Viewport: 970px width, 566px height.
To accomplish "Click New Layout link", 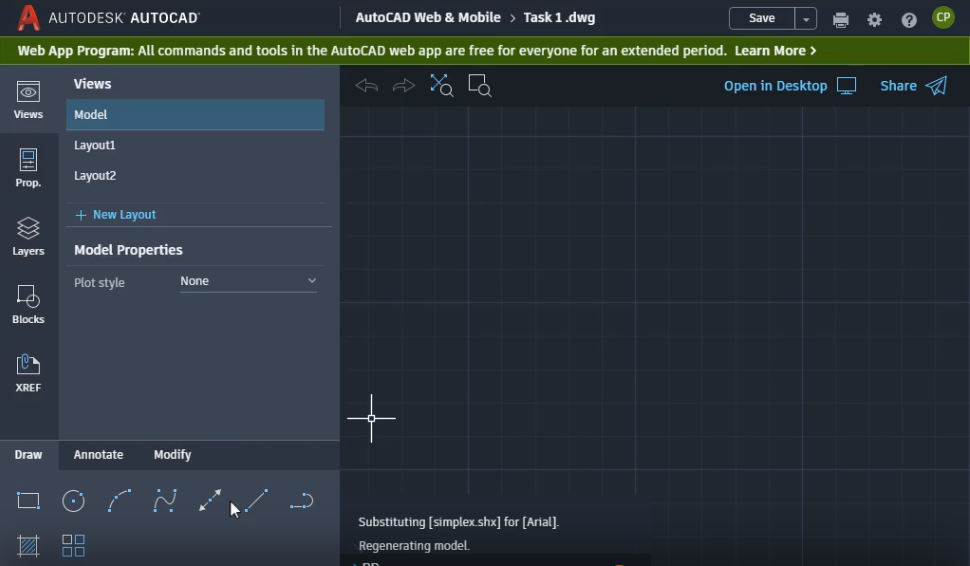I will click(x=116, y=215).
